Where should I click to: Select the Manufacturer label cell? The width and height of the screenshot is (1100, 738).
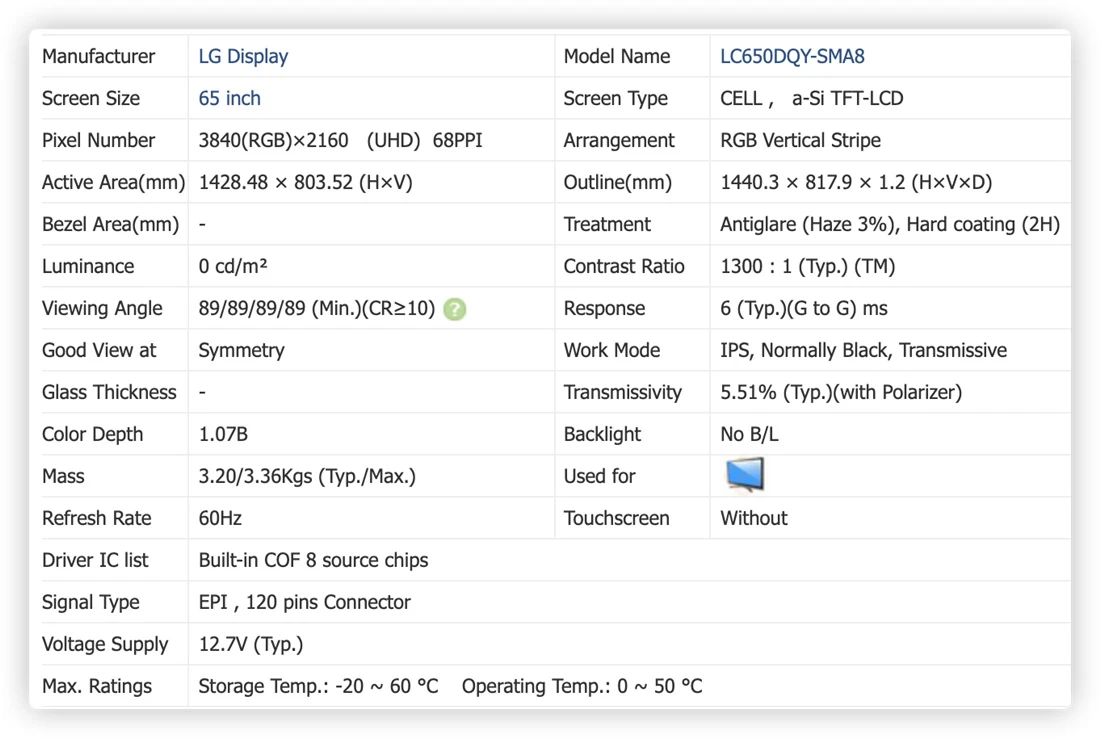pyautogui.click(x=98, y=56)
